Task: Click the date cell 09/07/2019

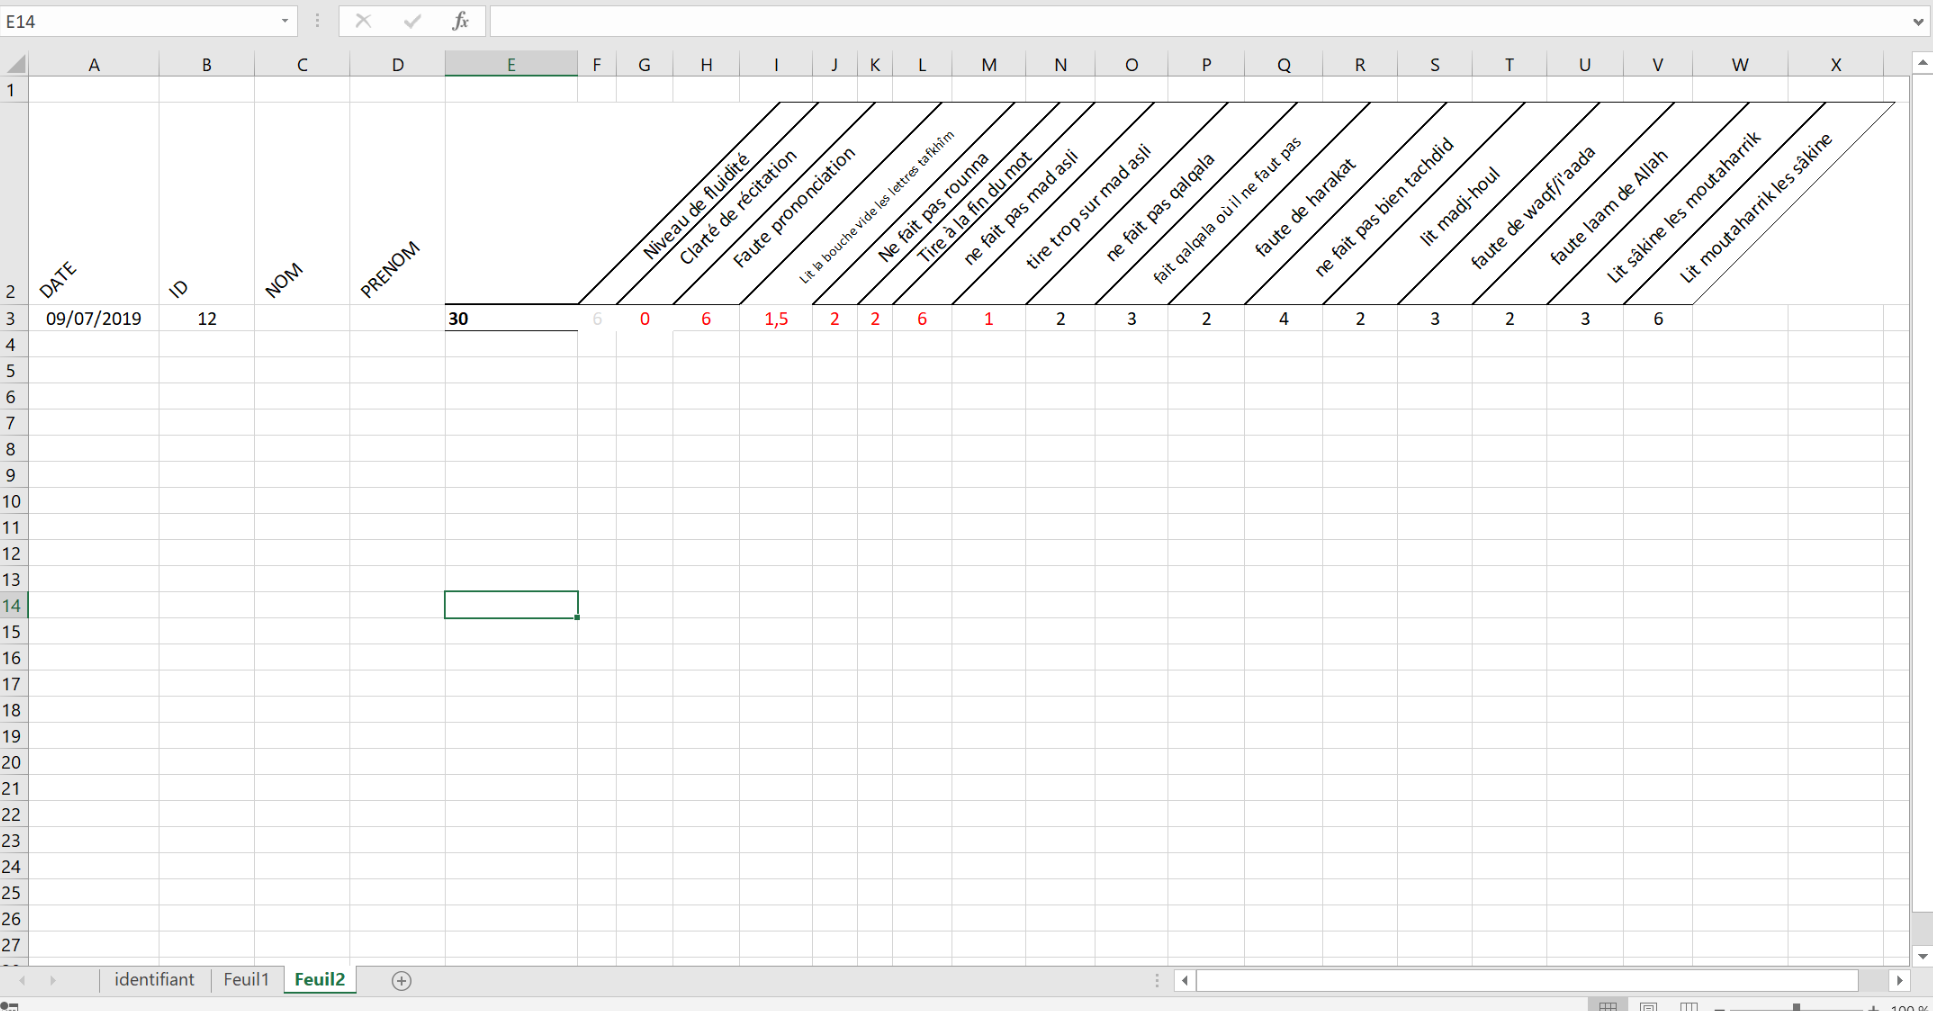Action: pos(94,318)
